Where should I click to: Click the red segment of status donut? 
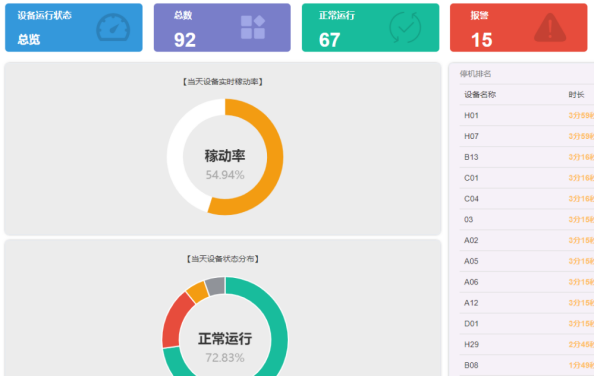coord(176,320)
